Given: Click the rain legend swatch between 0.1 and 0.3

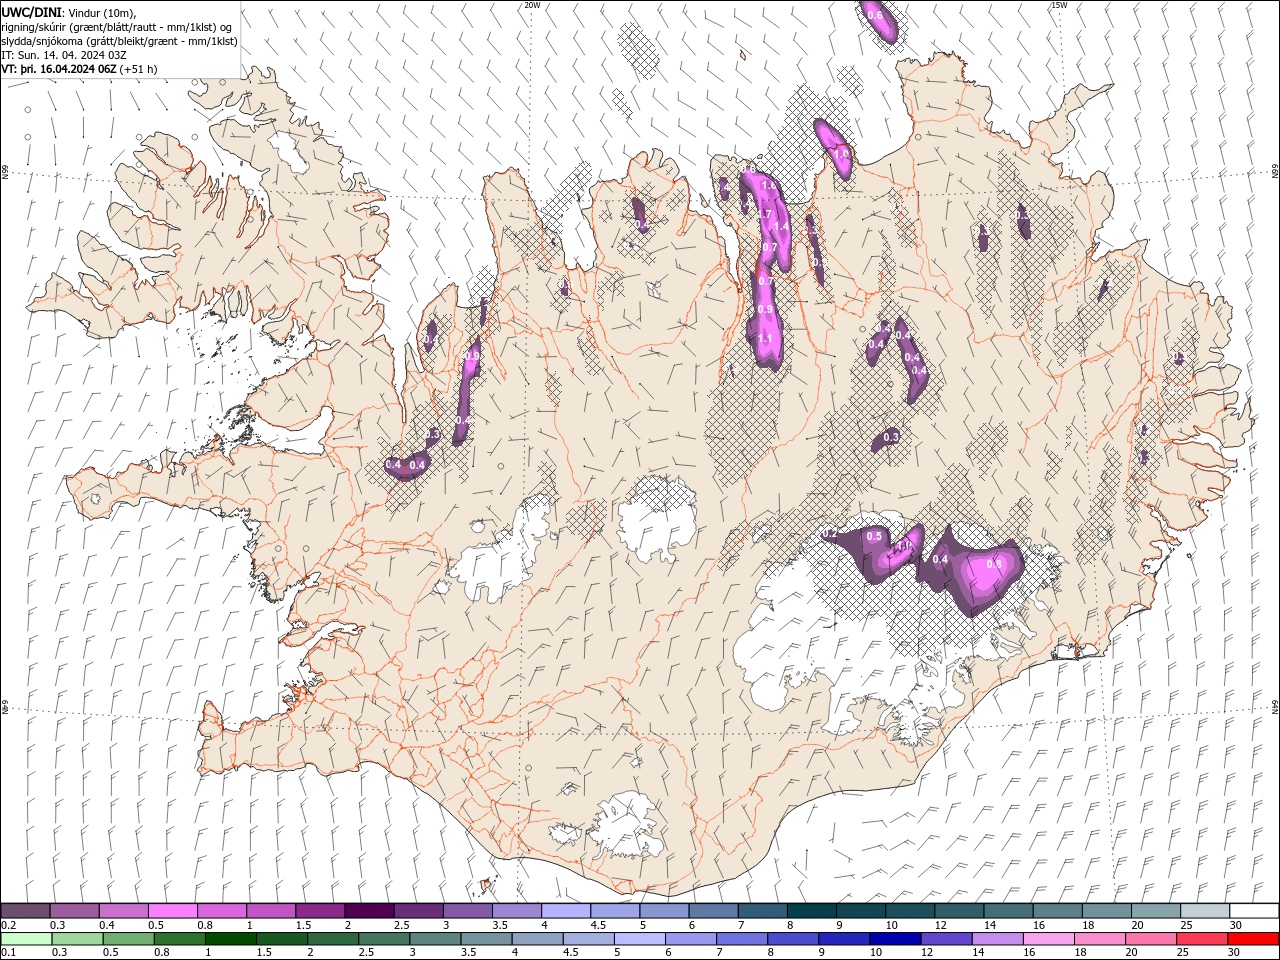Looking at the screenshot, I should point(25,939).
